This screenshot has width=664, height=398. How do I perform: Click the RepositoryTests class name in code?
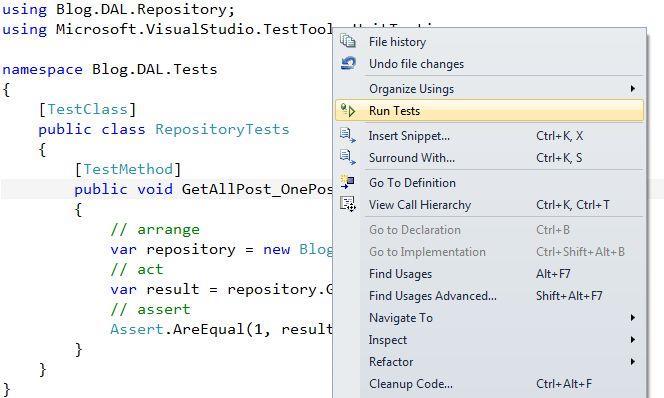pos(222,129)
